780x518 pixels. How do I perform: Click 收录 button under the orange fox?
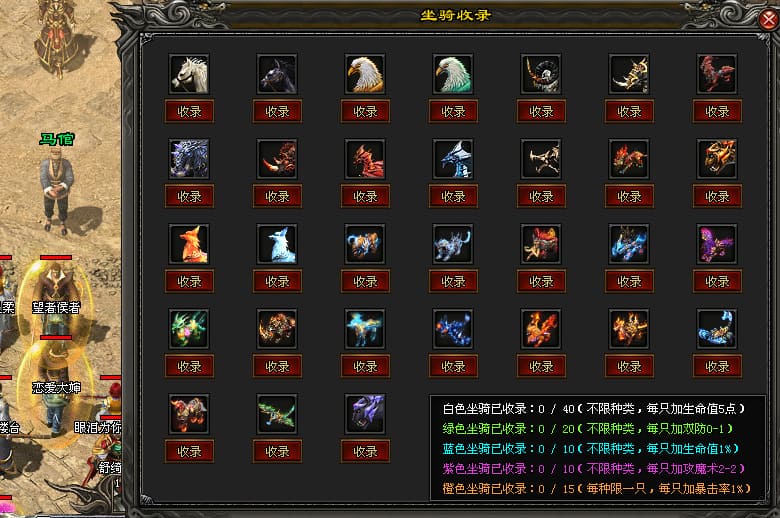(x=190, y=281)
